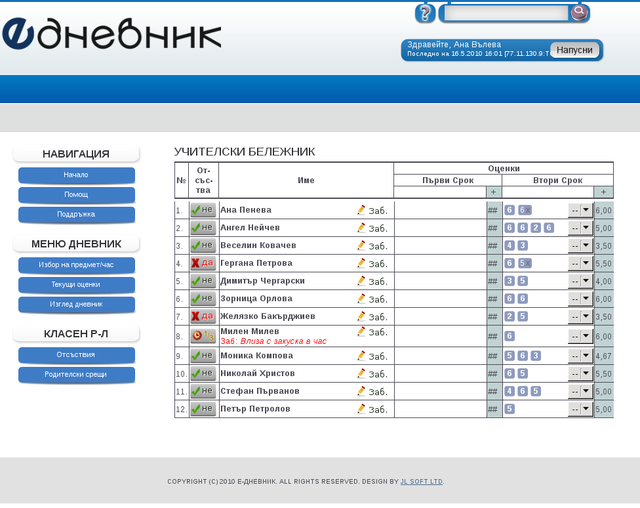Toggle the red 'да' absence for Желязко Бакърджиев
640x508 pixels.
202,316
